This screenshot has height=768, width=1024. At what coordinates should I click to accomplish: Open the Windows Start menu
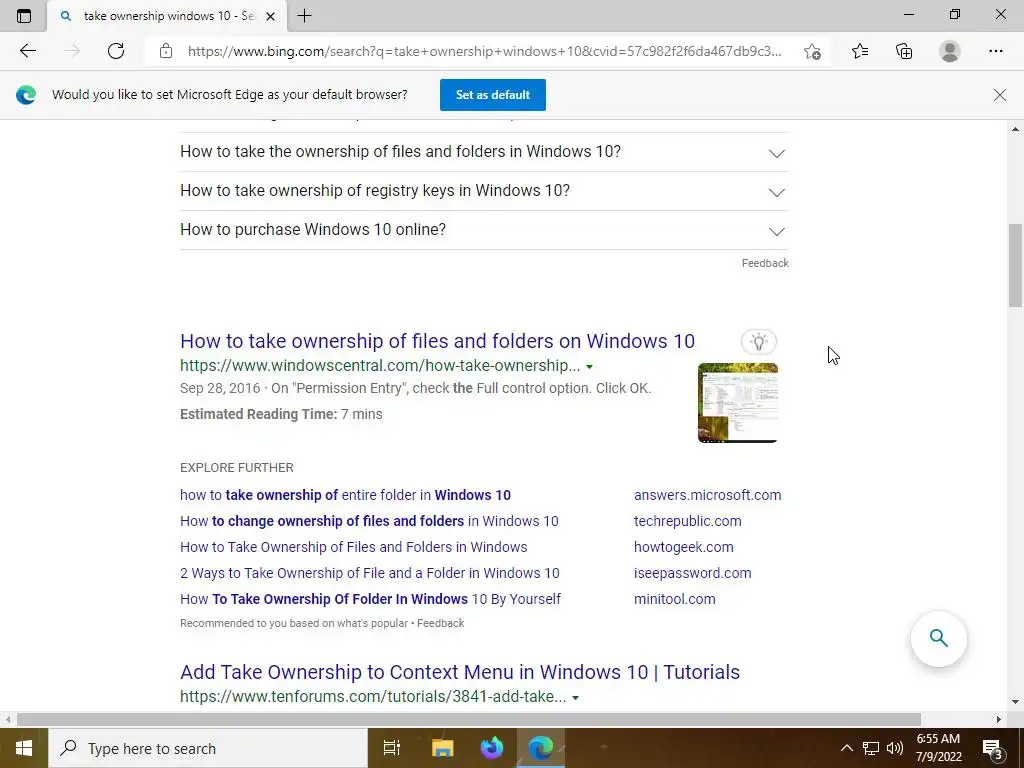click(x=24, y=748)
